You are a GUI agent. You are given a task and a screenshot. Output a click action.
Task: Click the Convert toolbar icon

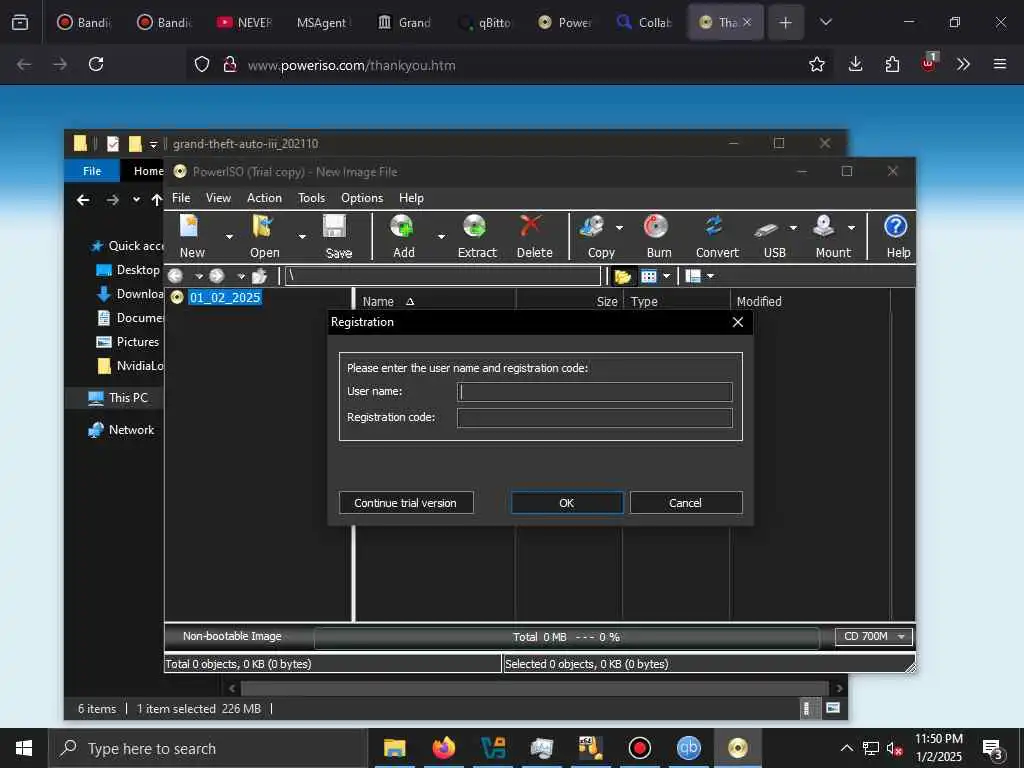[x=714, y=227]
